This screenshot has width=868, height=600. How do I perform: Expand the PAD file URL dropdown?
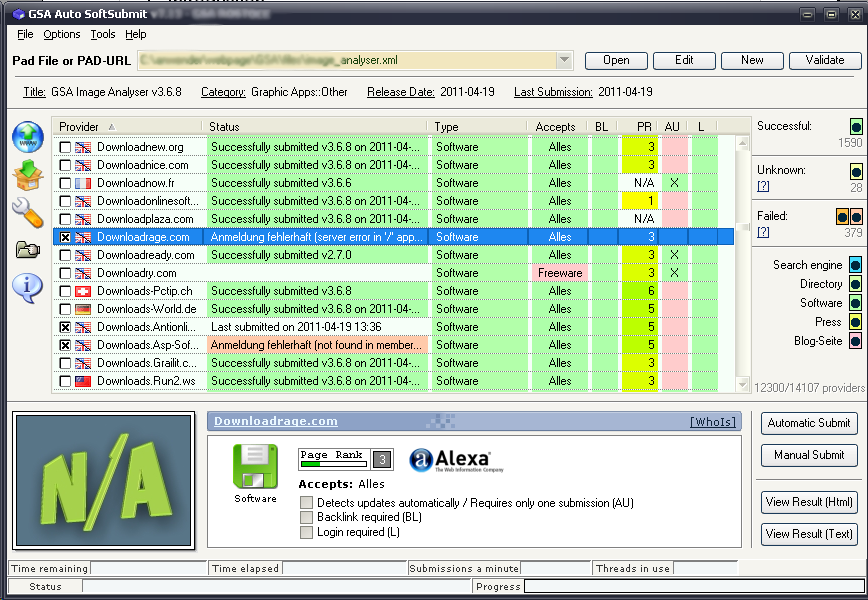564,60
